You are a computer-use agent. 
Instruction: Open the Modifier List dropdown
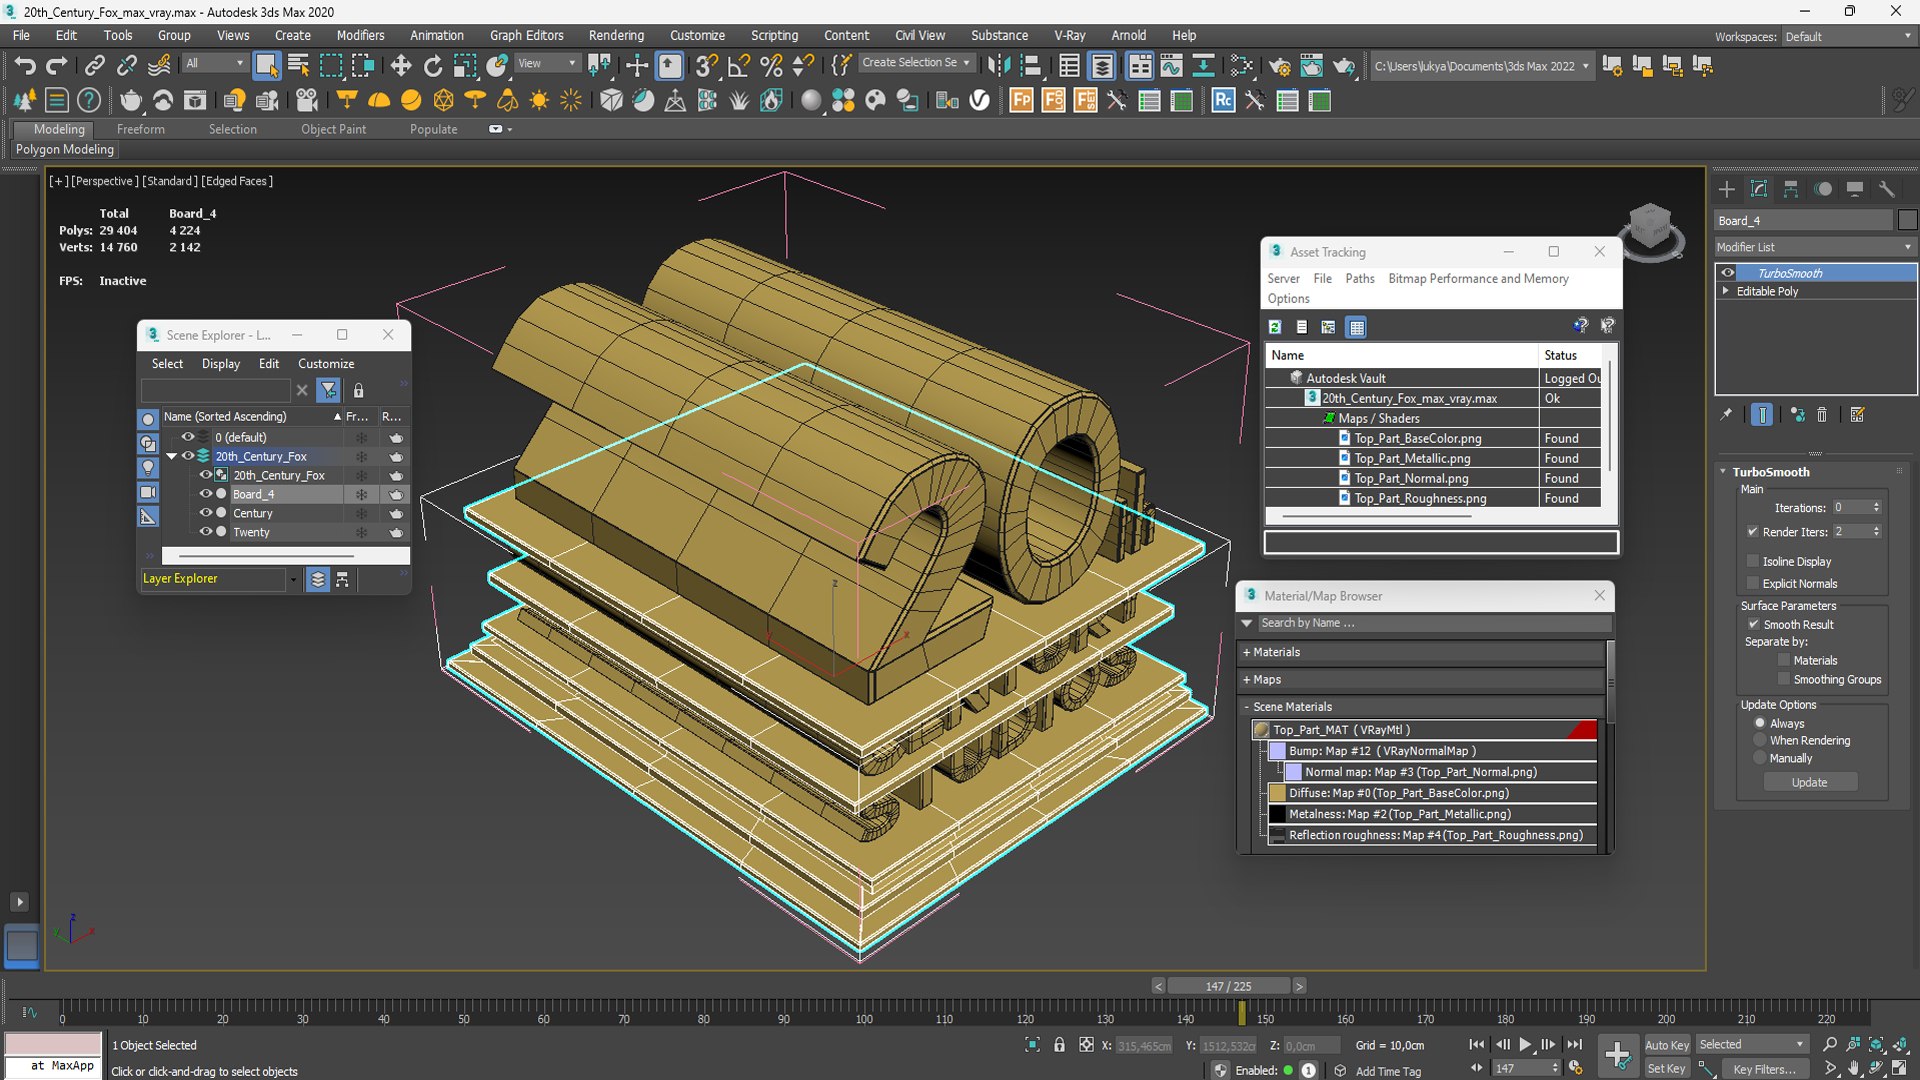point(1814,247)
